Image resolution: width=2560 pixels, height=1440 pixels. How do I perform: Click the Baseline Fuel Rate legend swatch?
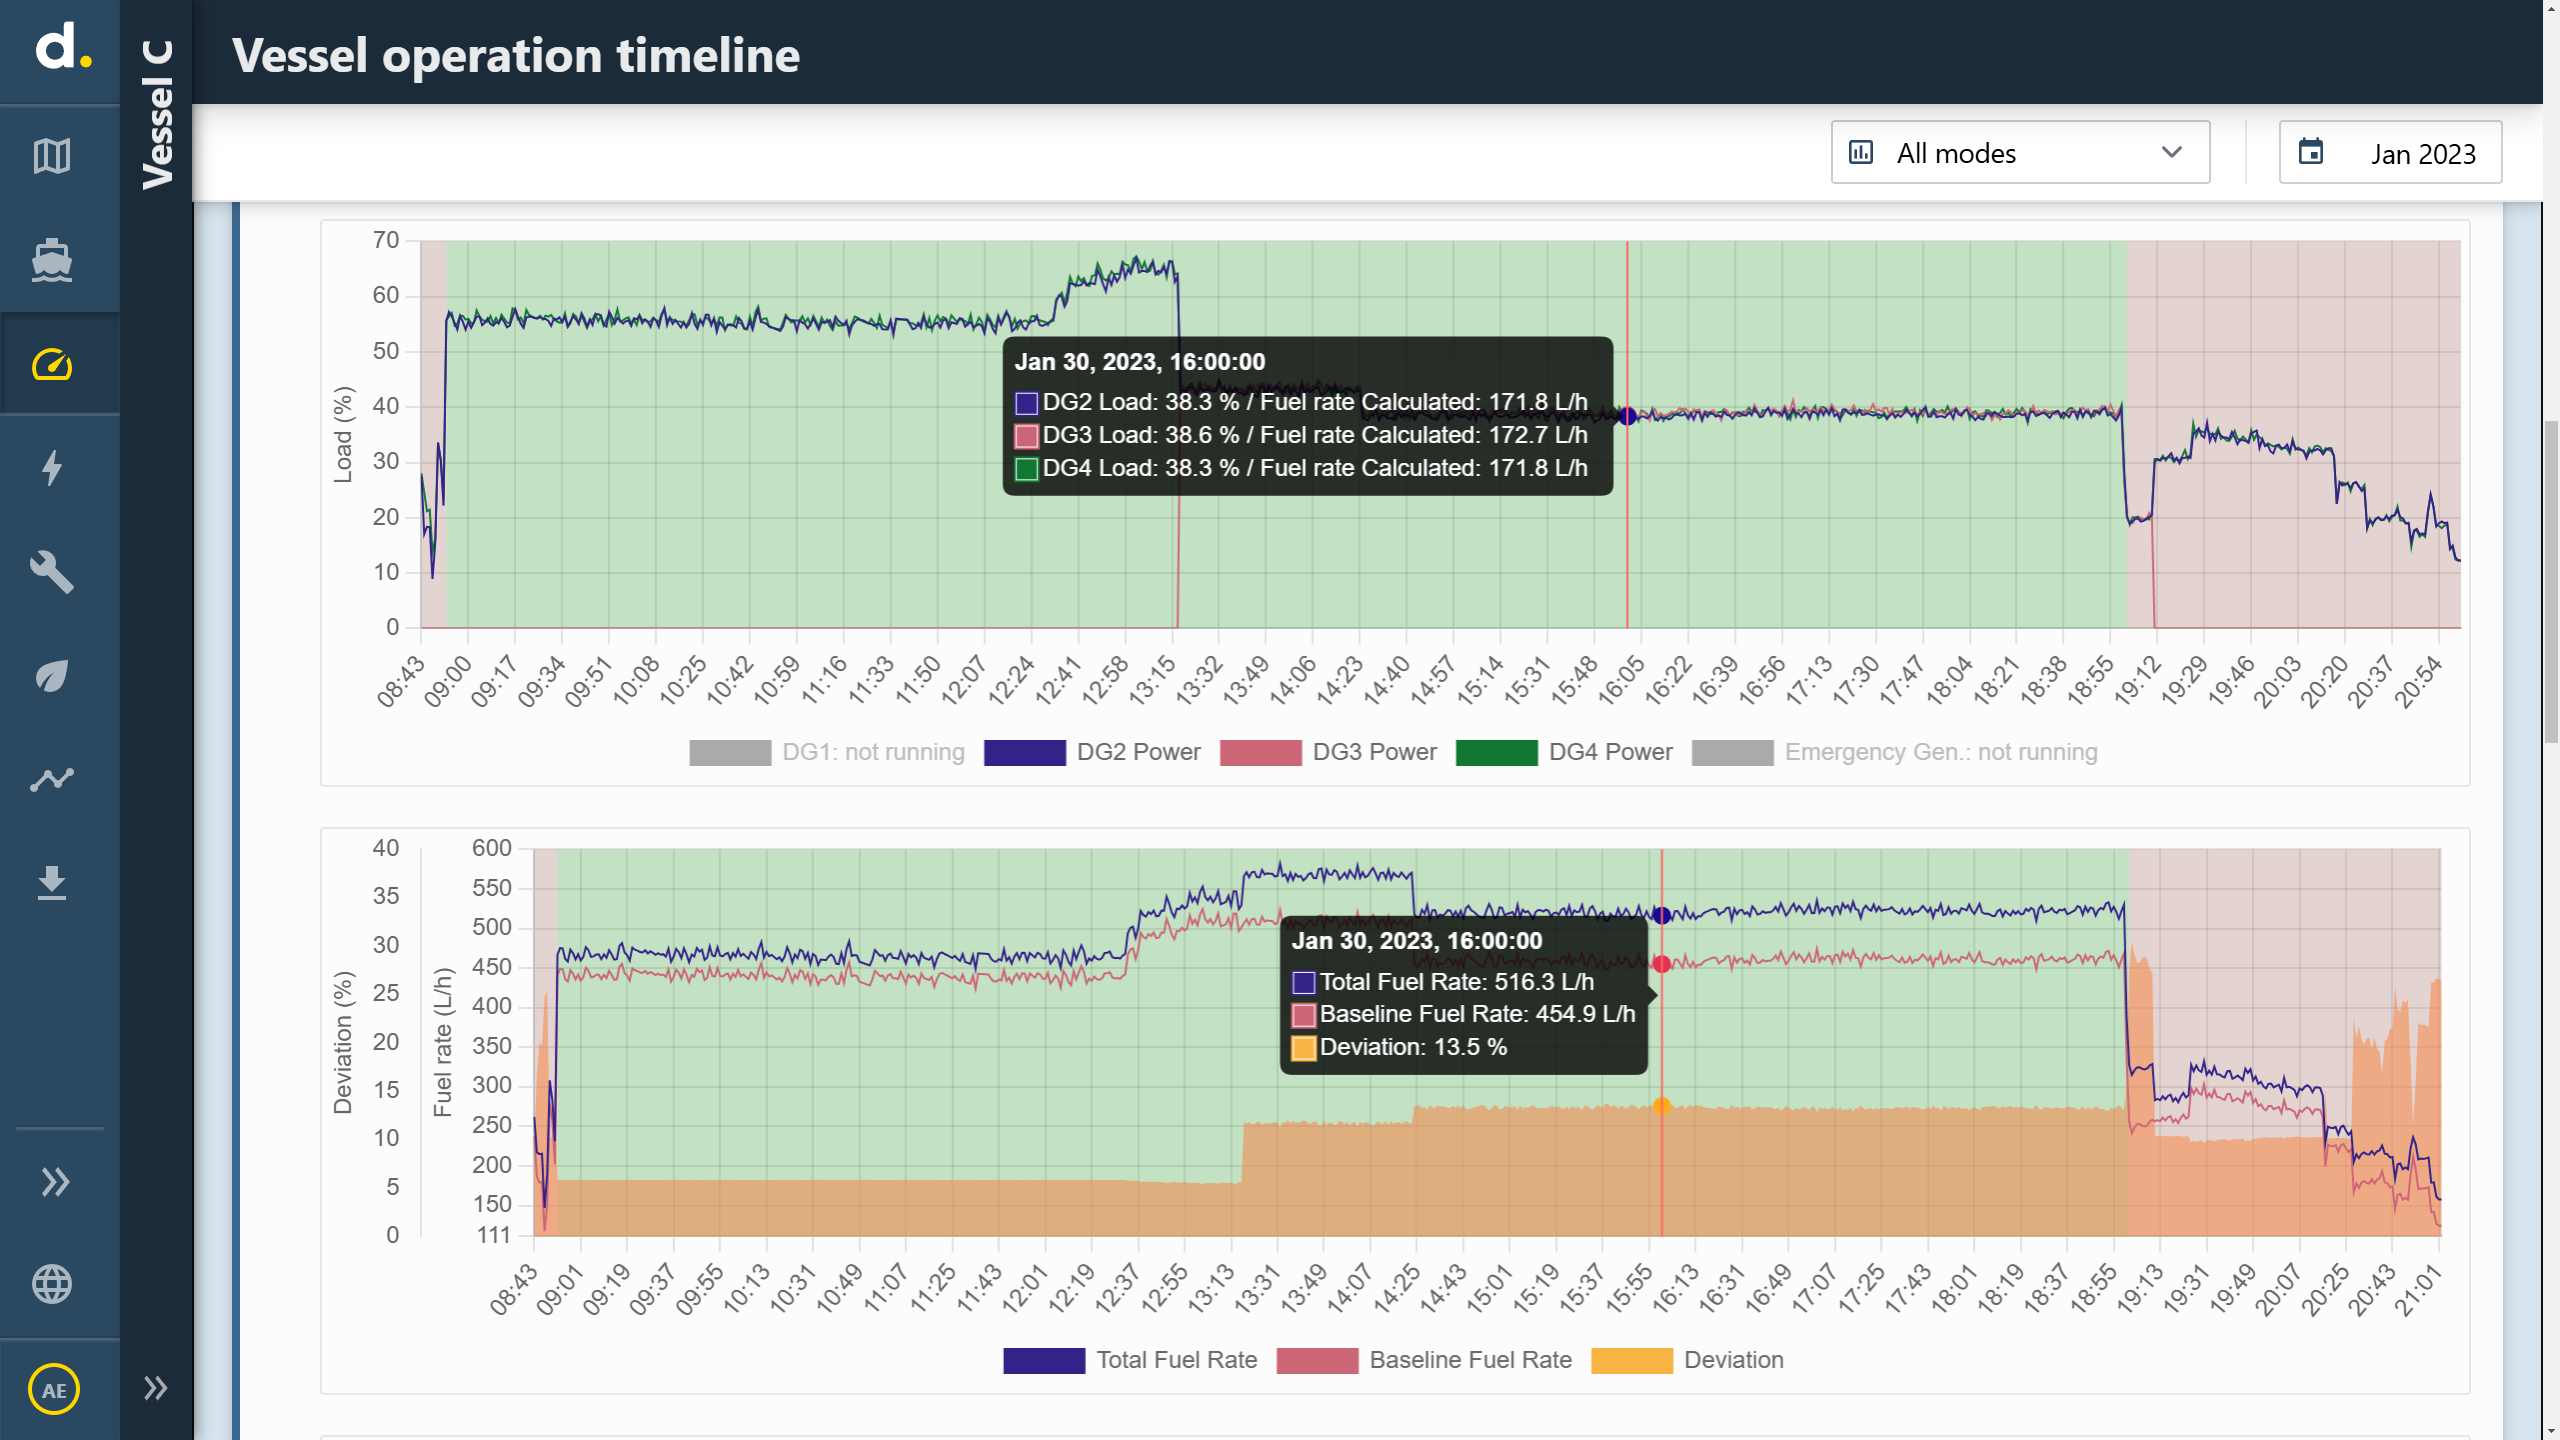(1317, 1360)
